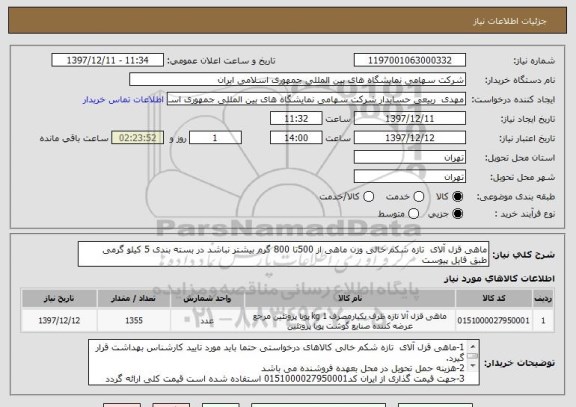Click the تاریخ نیاز column header
The height and width of the screenshot is (407, 576).
(59, 299)
